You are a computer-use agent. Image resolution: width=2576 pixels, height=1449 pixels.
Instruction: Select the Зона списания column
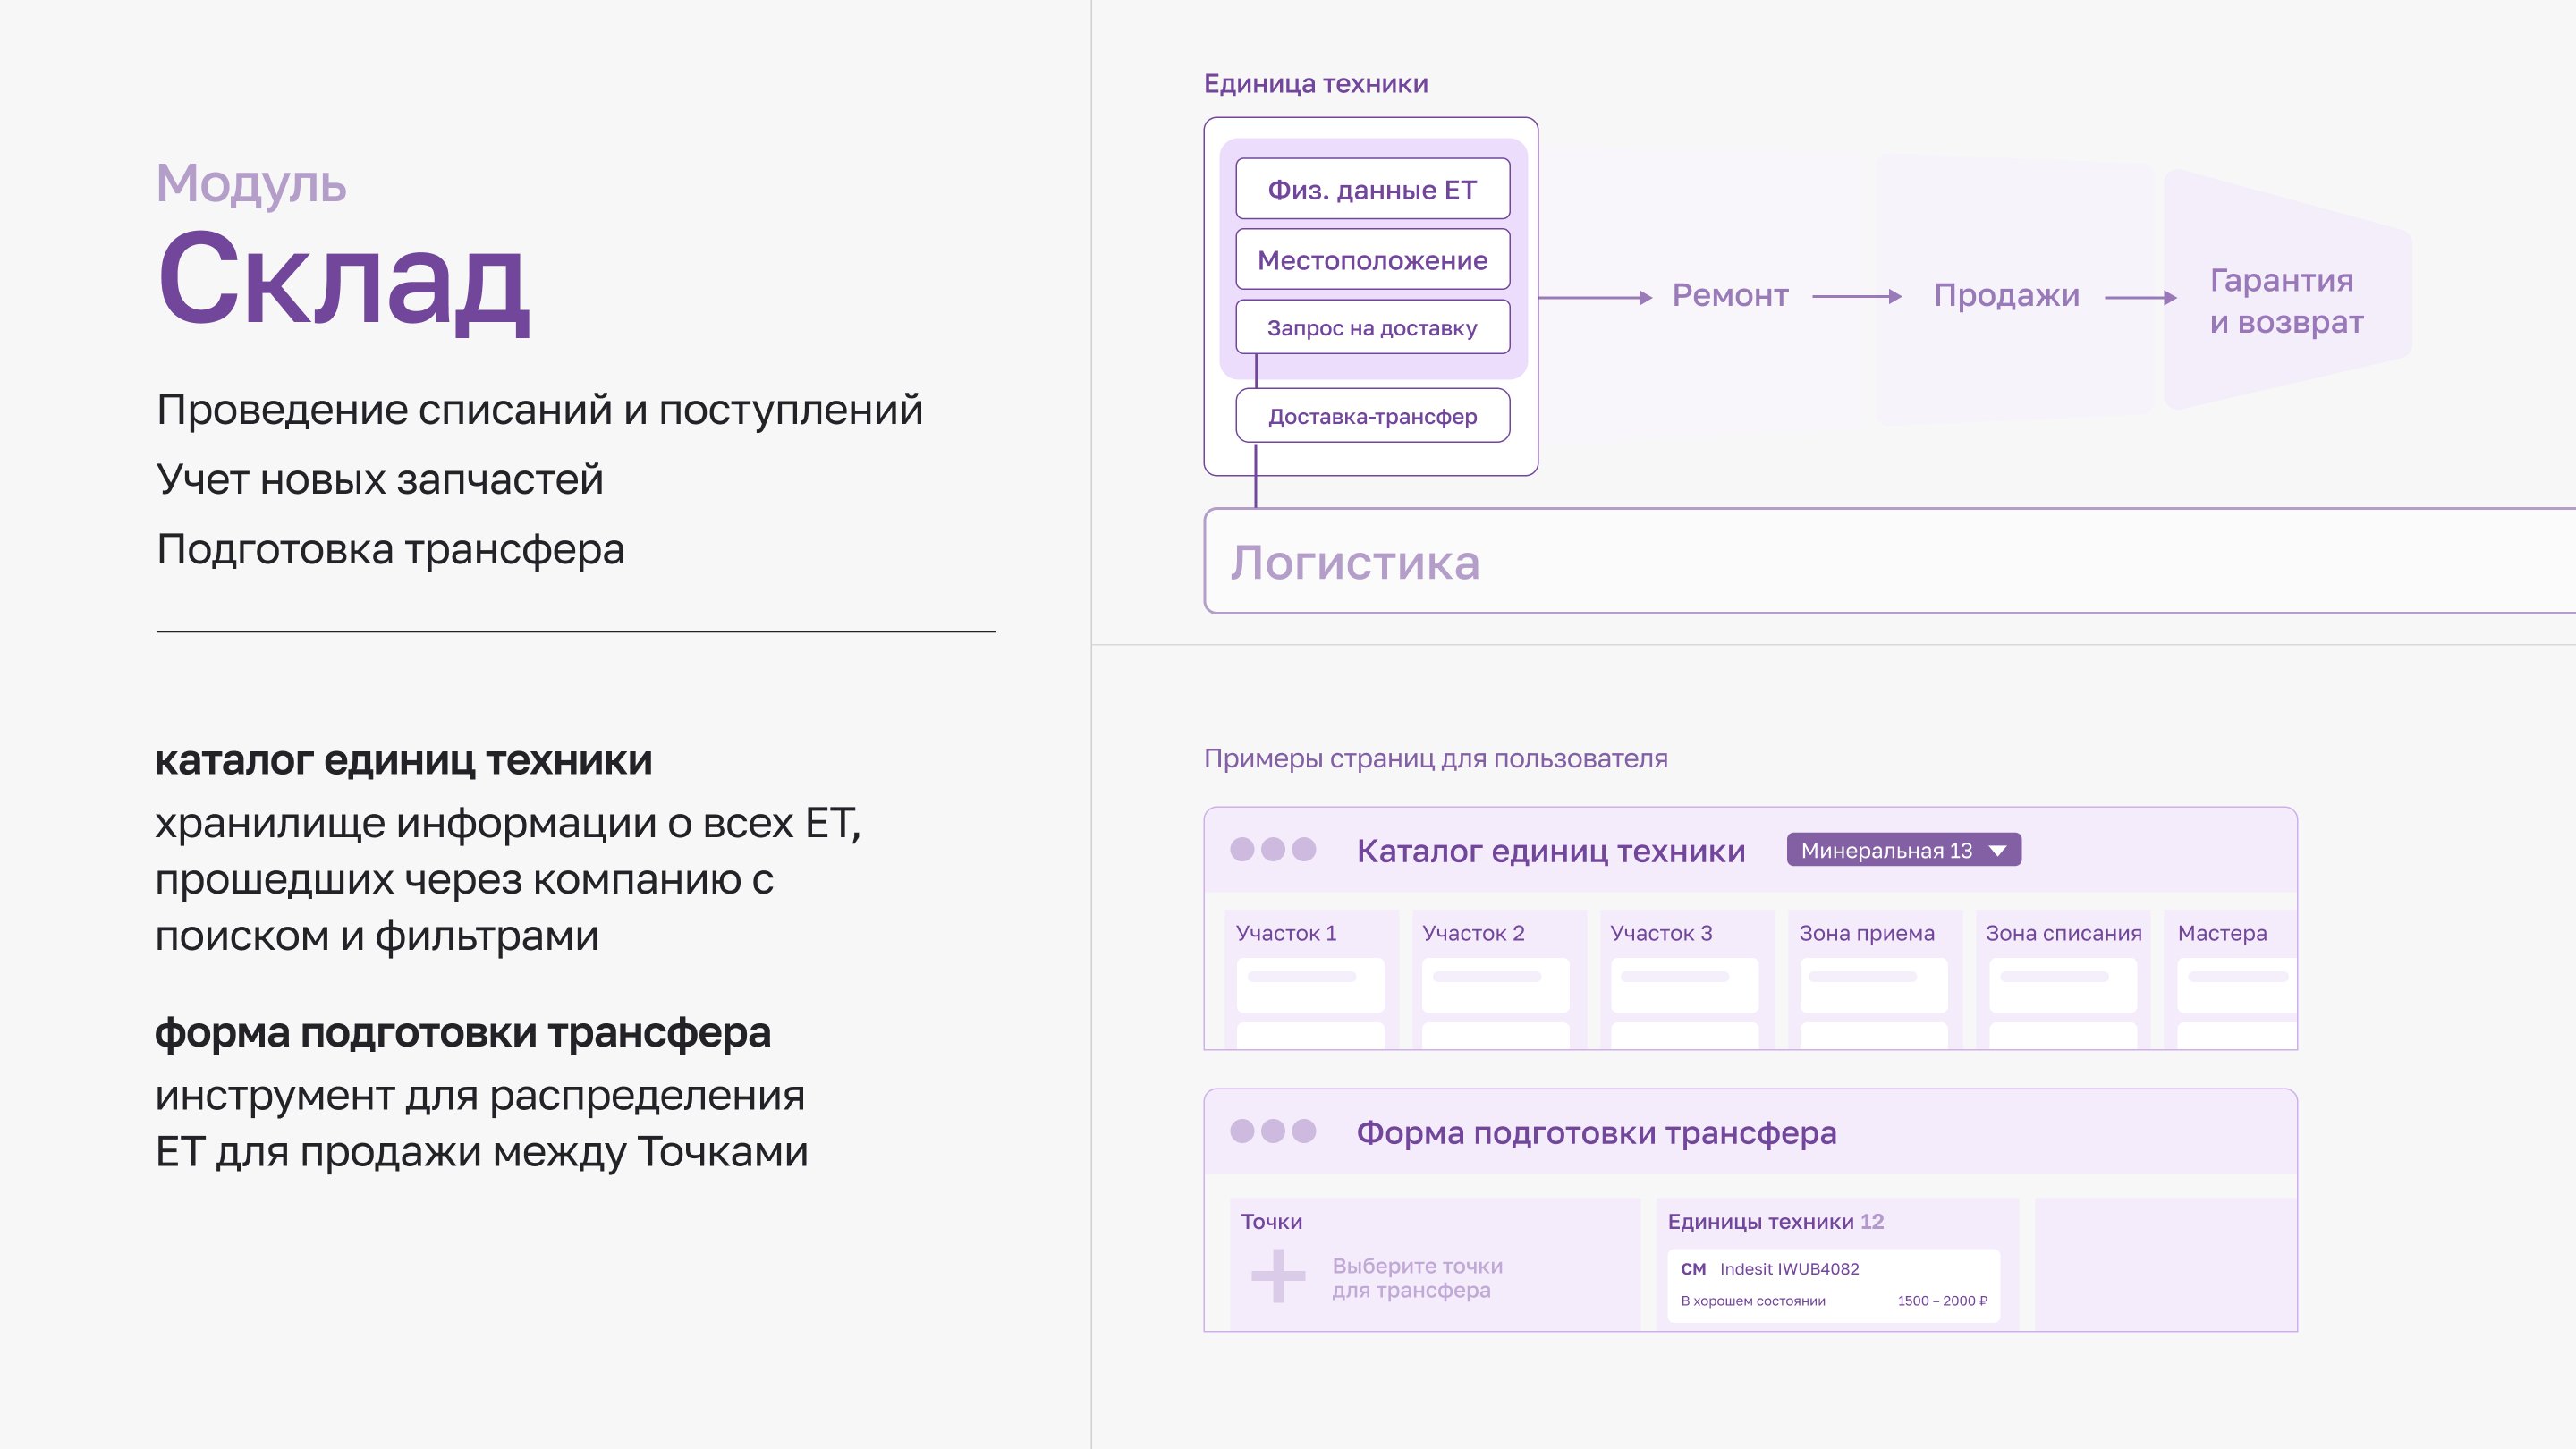(x=2063, y=933)
